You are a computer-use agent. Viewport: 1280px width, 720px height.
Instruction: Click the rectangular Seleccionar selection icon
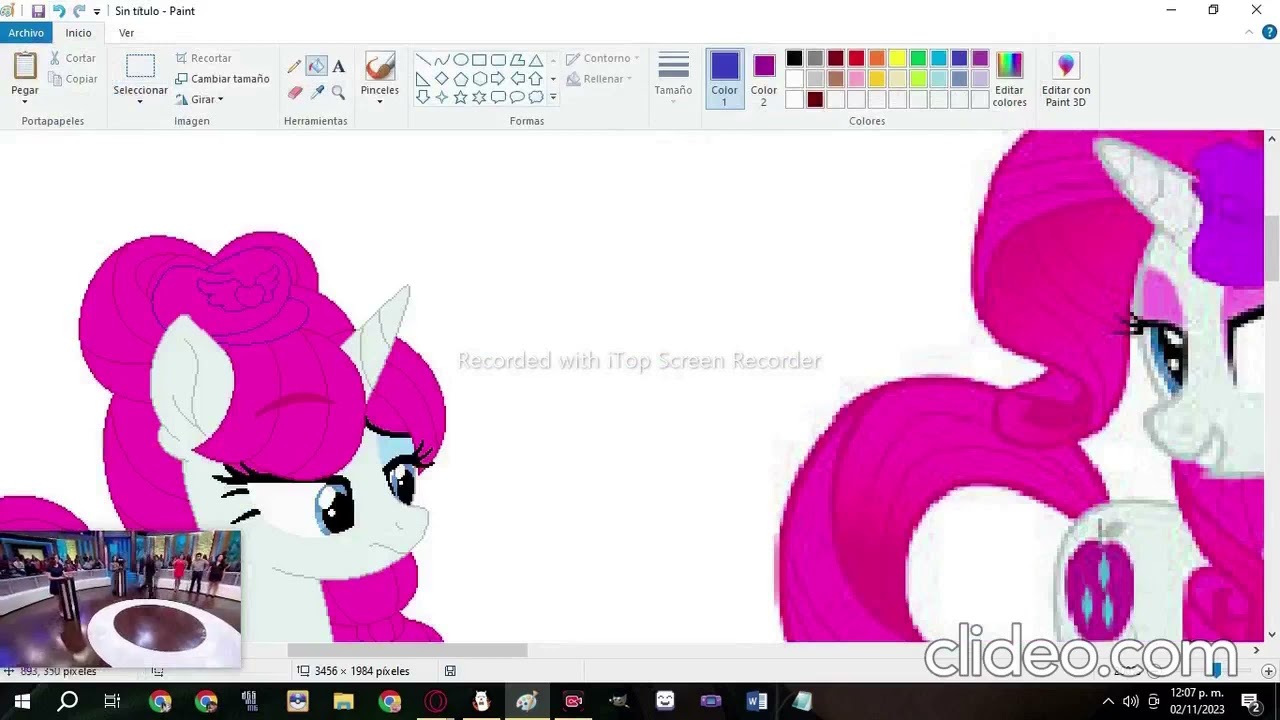point(140,67)
